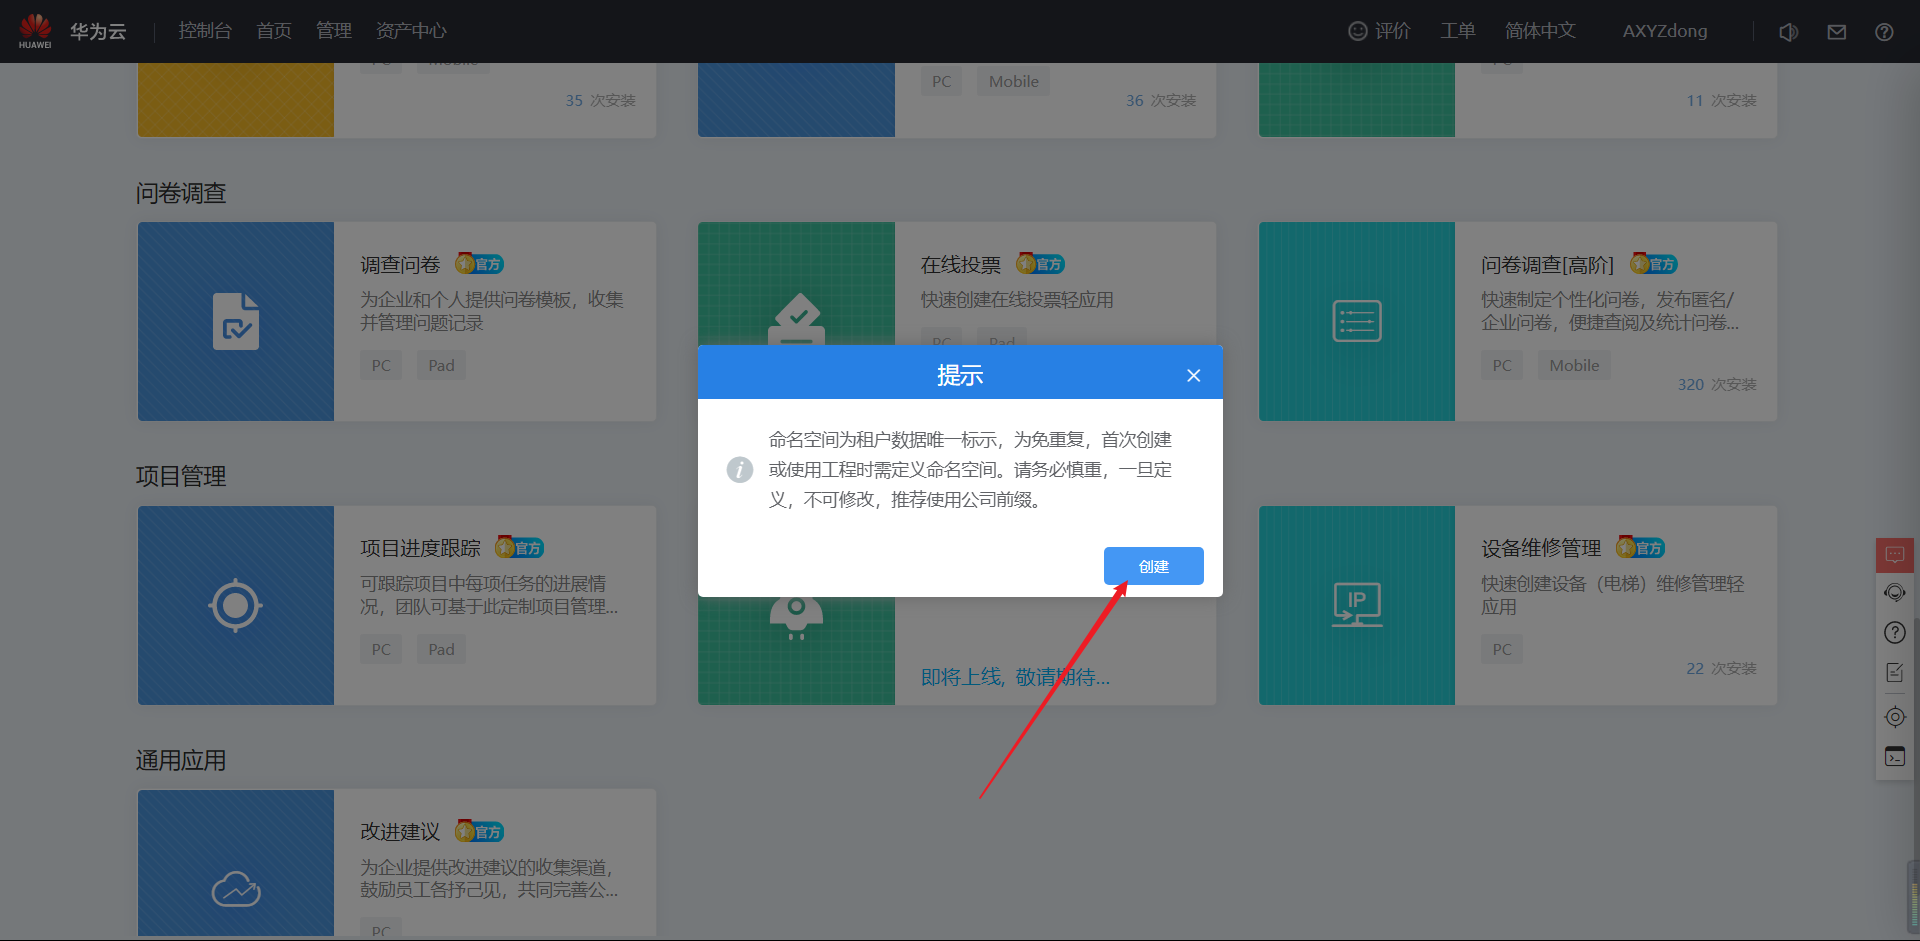The image size is (1920, 941).
Task: Click the 项目进度跟踪 target thumbnail
Action: click(x=236, y=605)
